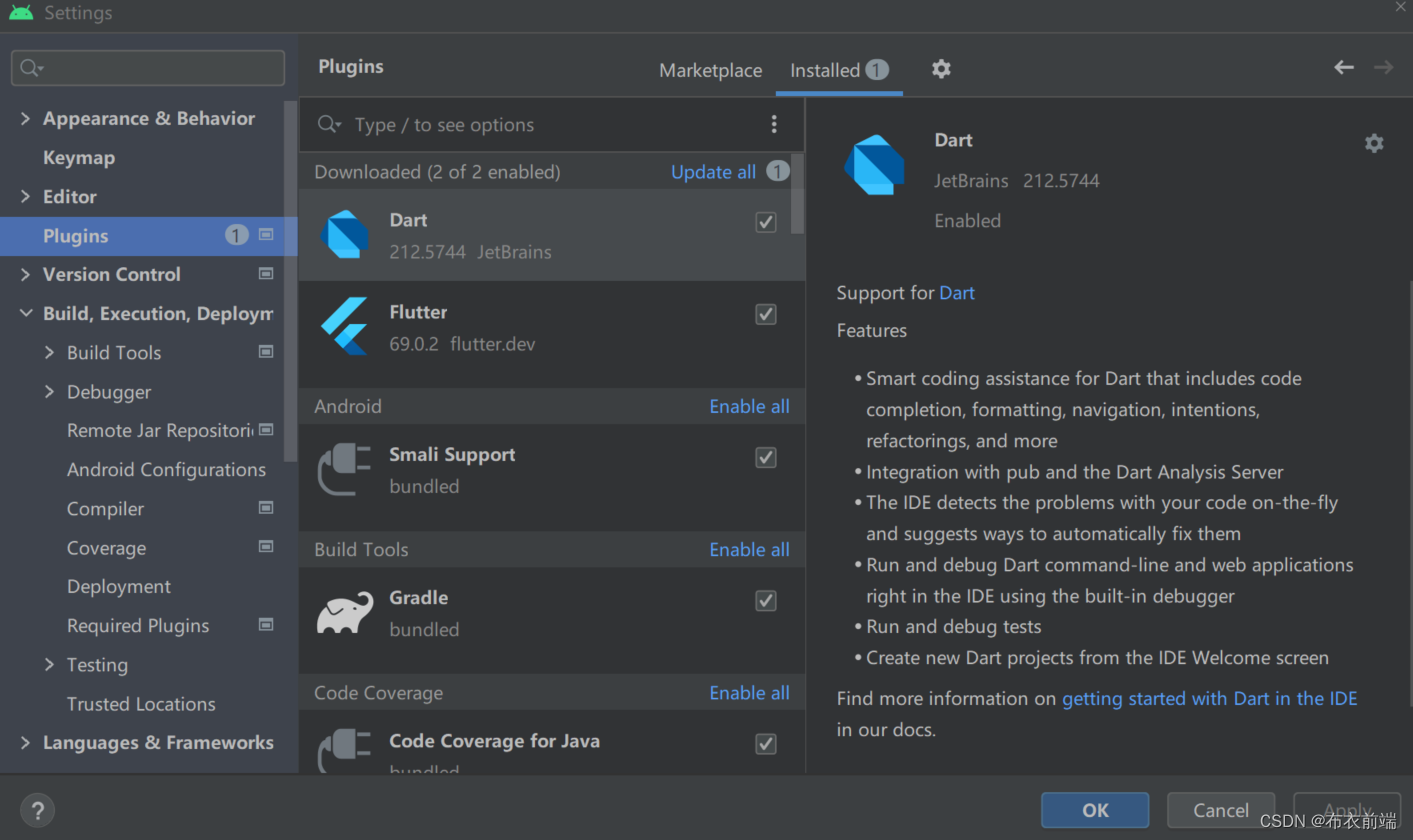Click Enable all for Android plugins
This screenshot has height=840, width=1413.
[749, 406]
